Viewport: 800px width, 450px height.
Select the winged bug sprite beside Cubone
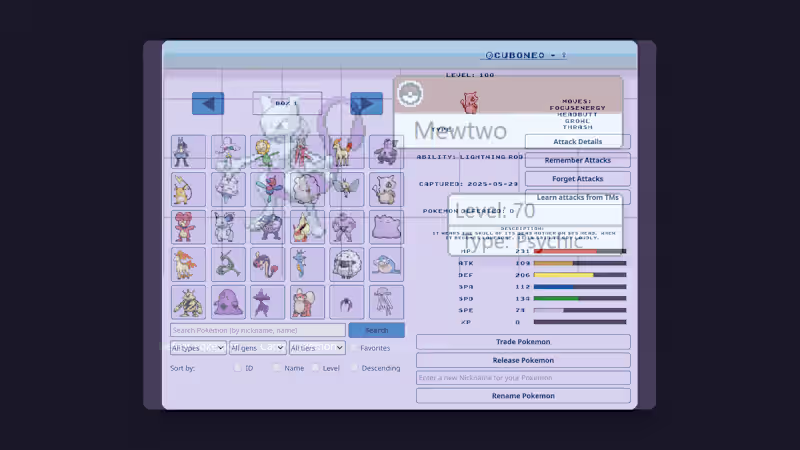(x=346, y=189)
